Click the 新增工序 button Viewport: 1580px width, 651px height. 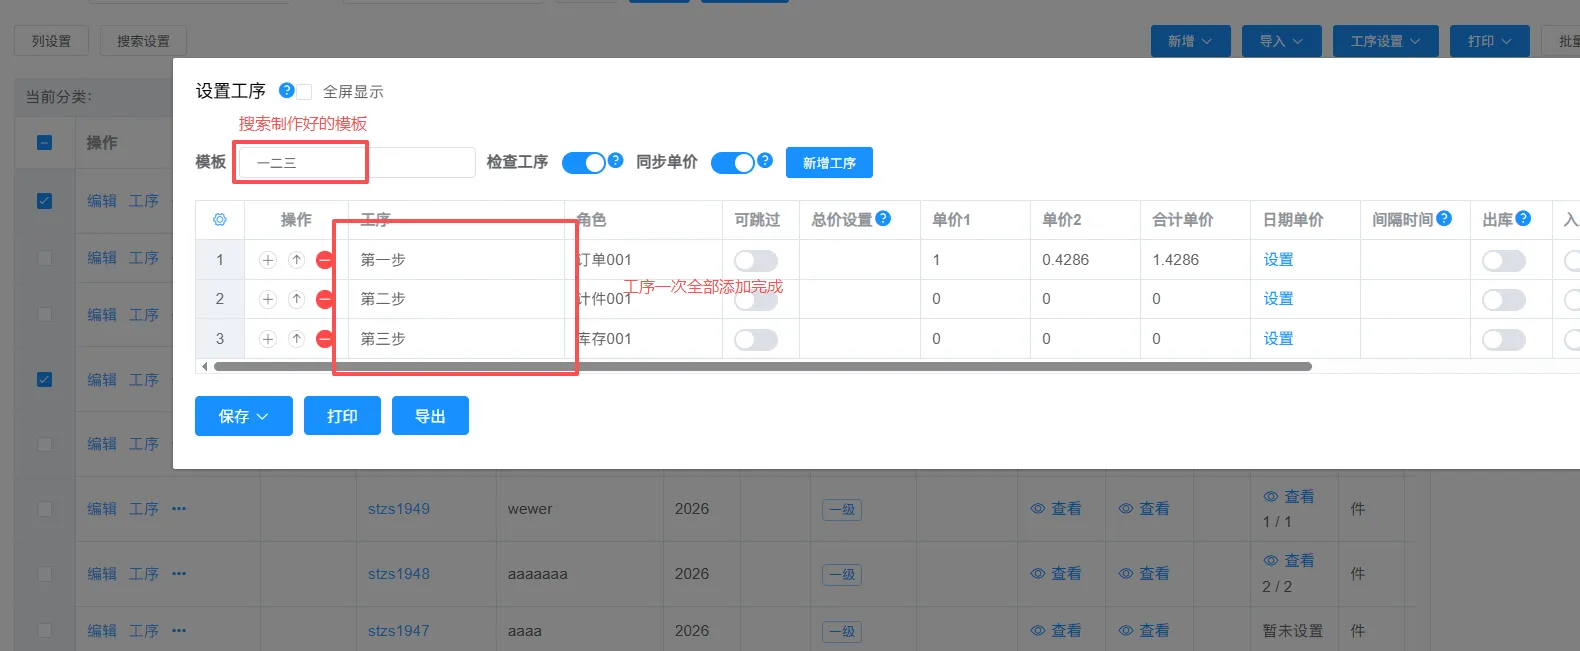click(829, 163)
